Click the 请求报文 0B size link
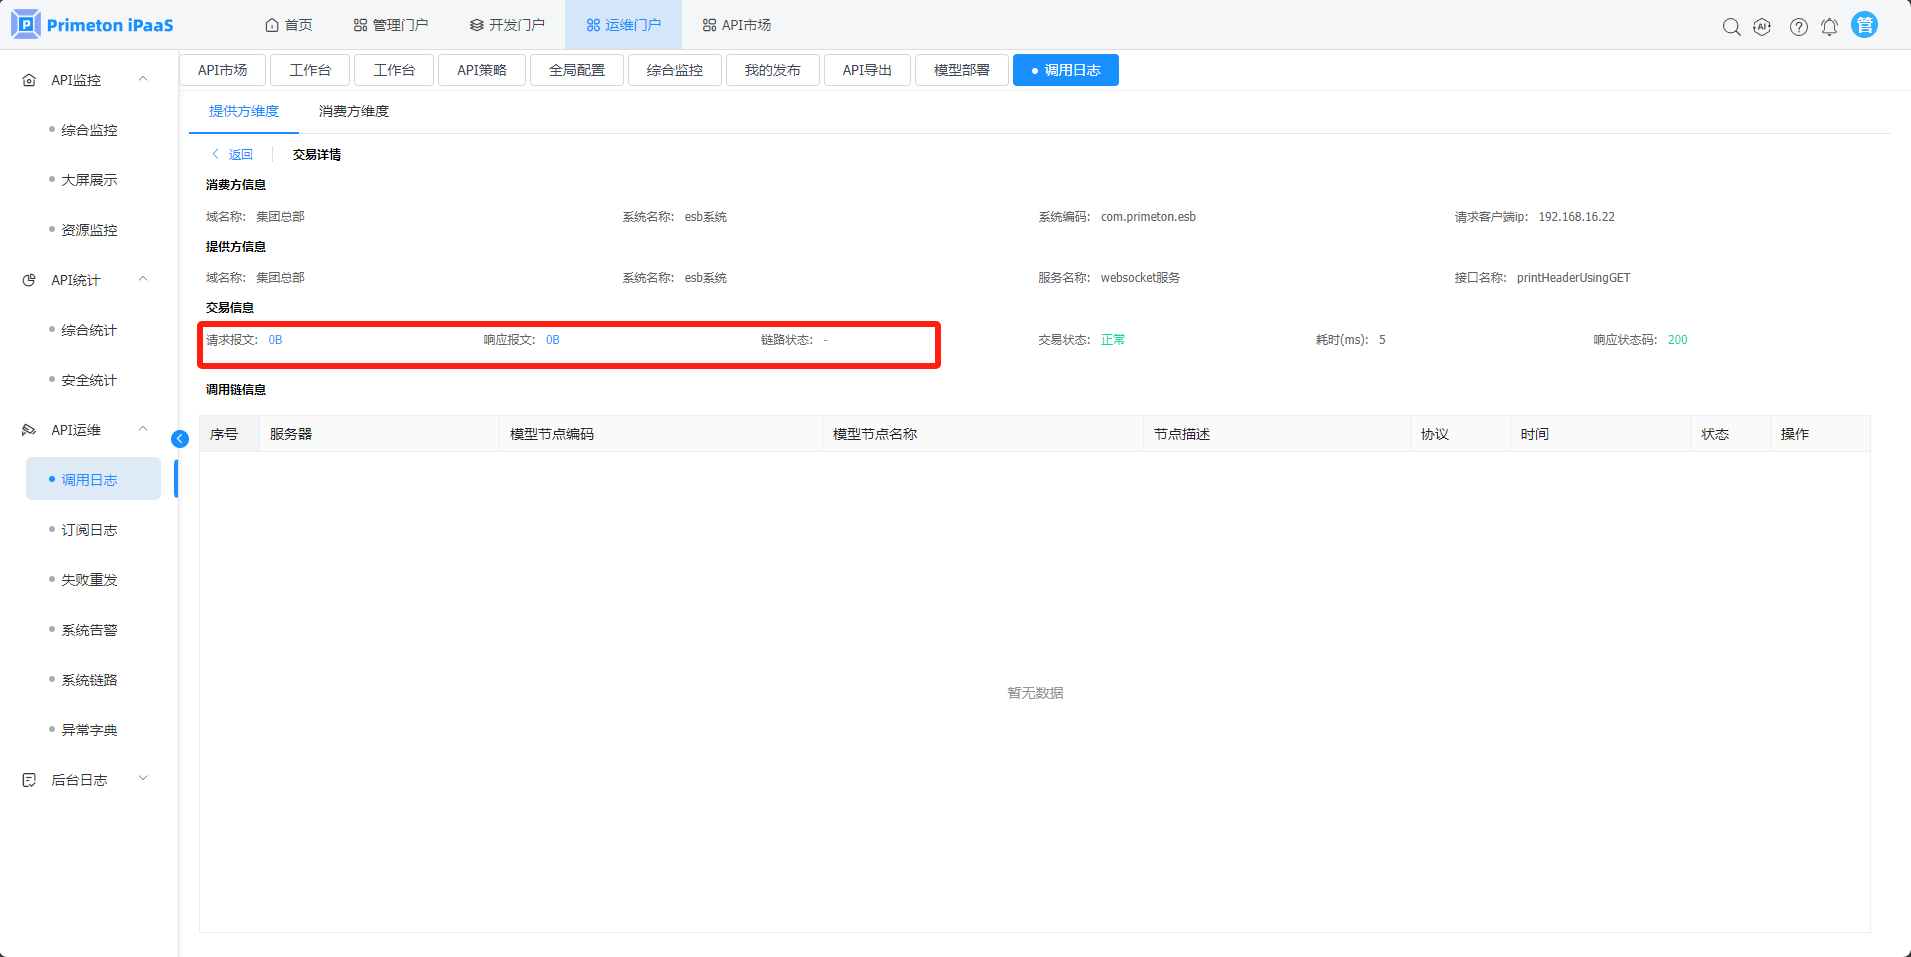1911x957 pixels. (275, 340)
